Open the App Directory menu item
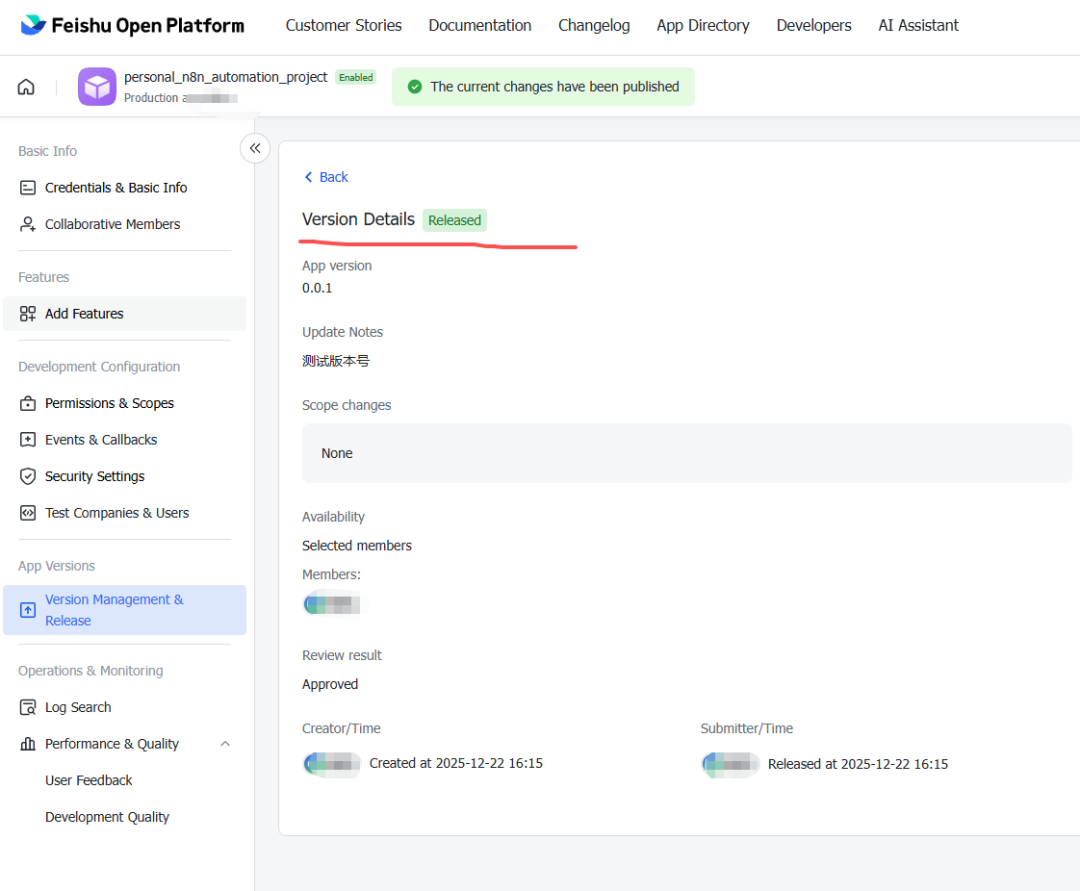The image size is (1080, 891). tap(703, 26)
